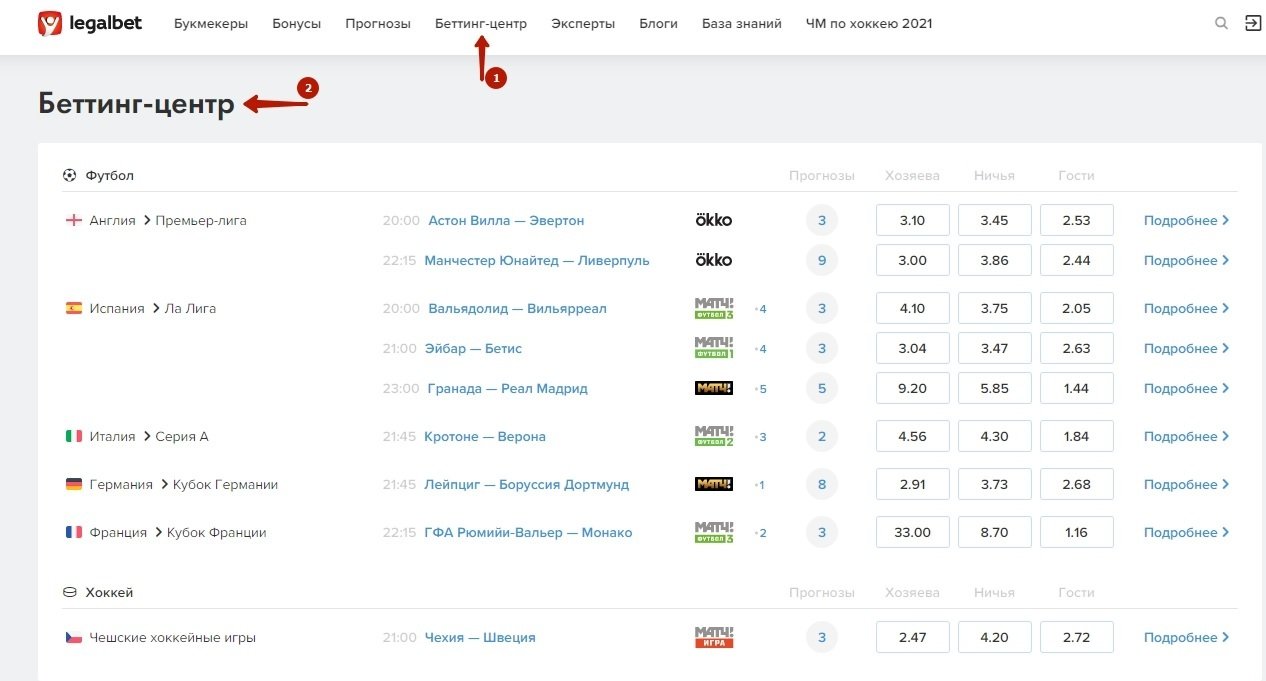Click the football icon next to Футбол
Image resolution: width=1266 pixels, height=681 pixels.
tap(69, 175)
